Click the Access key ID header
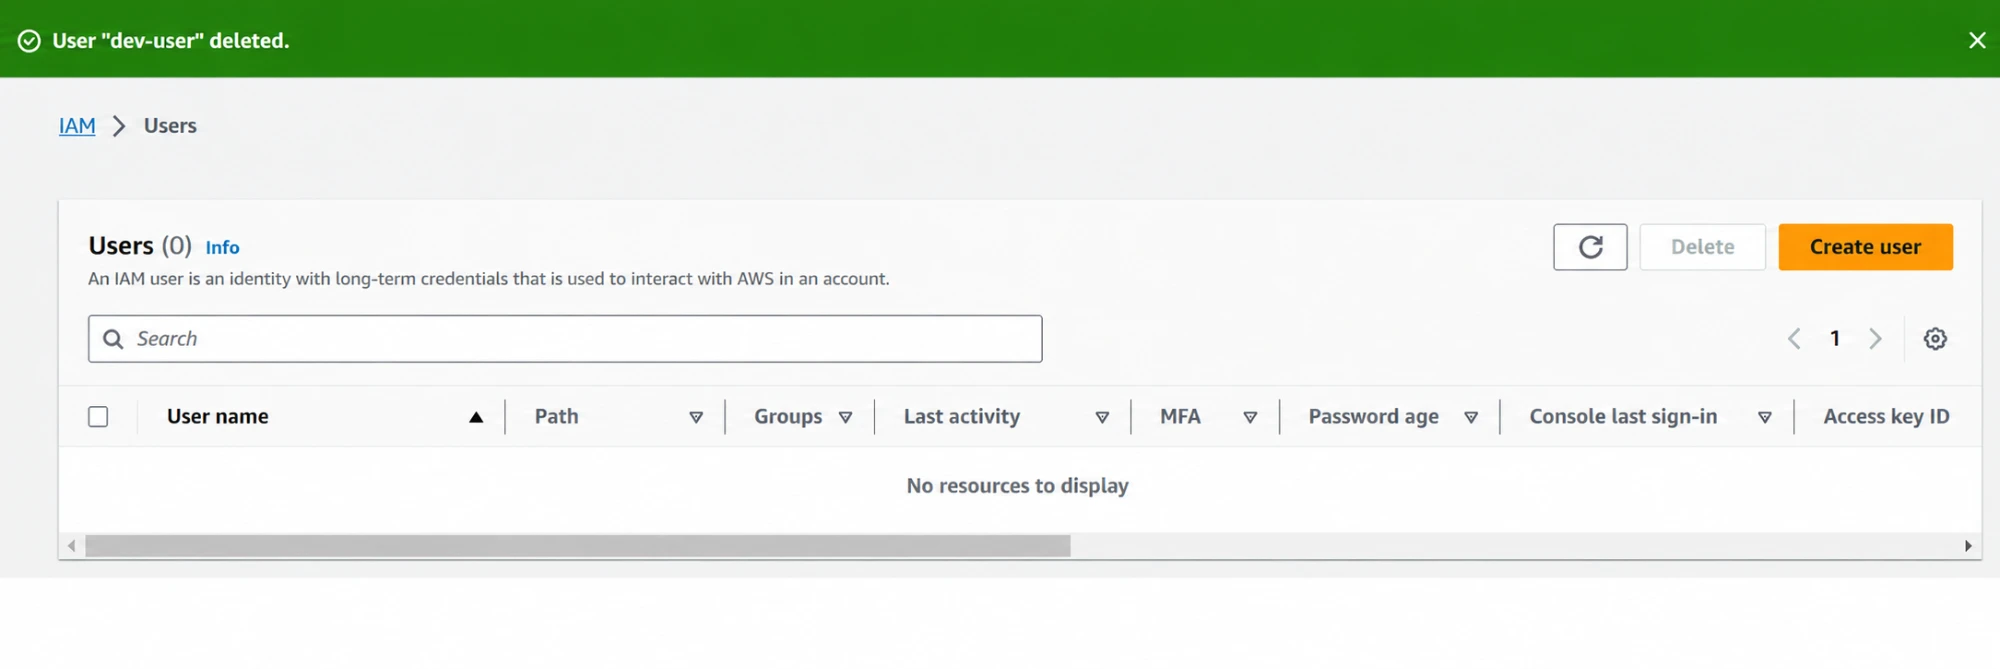Image resolution: width=2000 pixels, height=669 pixels. (x=1886, y=417)
